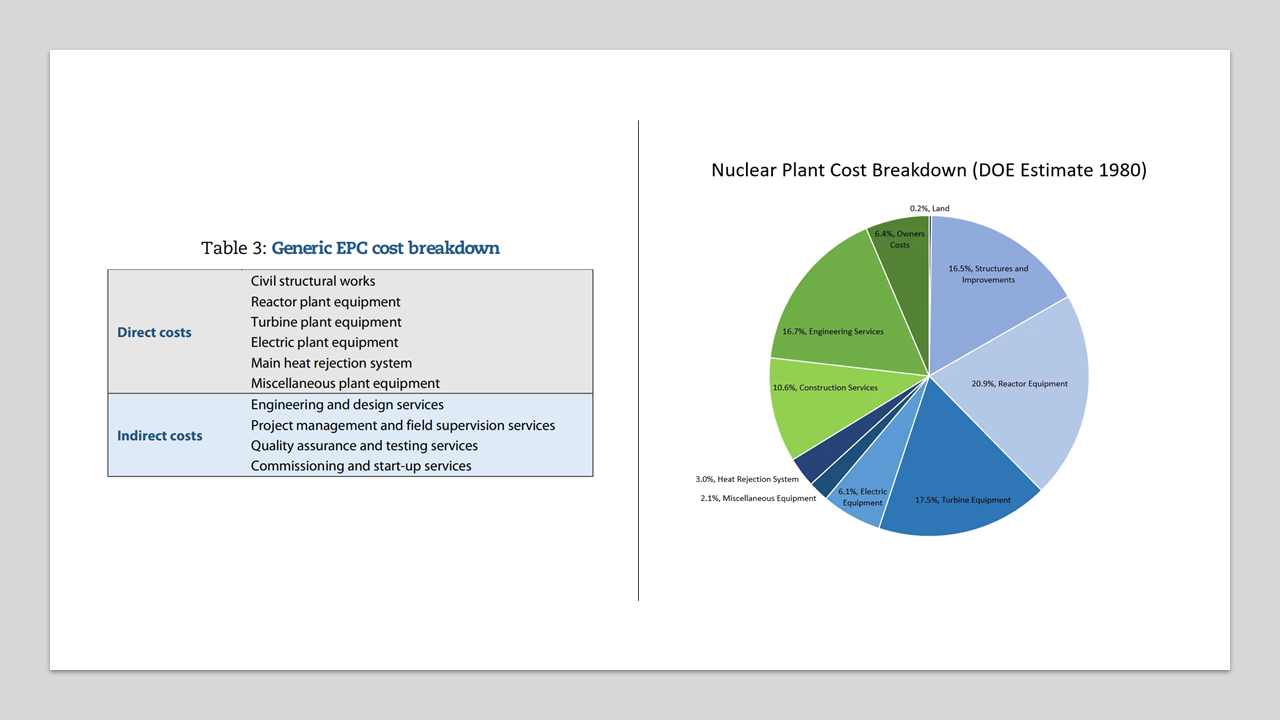The image size is (1280, 720).
Task: Click the 'Direct costs' row header
Action: click(x=154, y=332)
